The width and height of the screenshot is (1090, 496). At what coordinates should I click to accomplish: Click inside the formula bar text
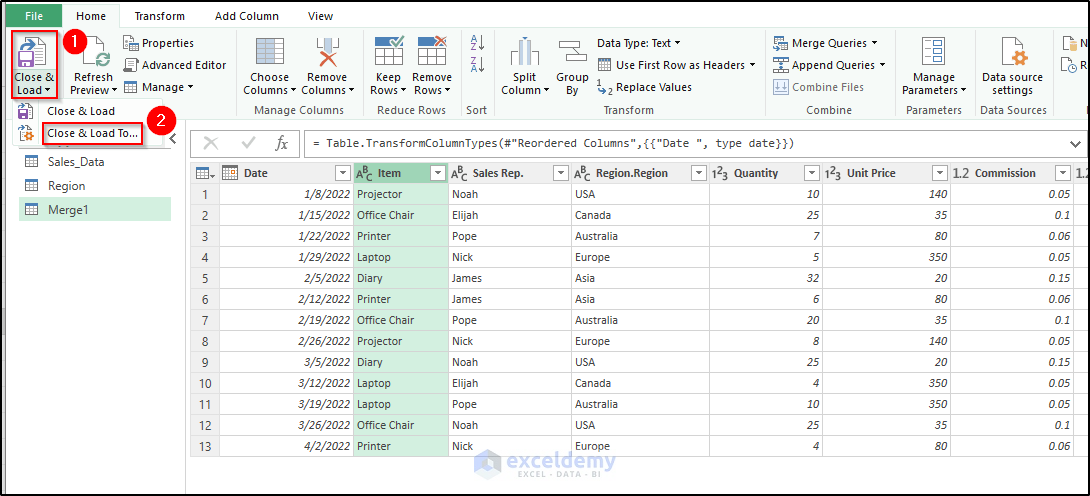pos(553,144)
